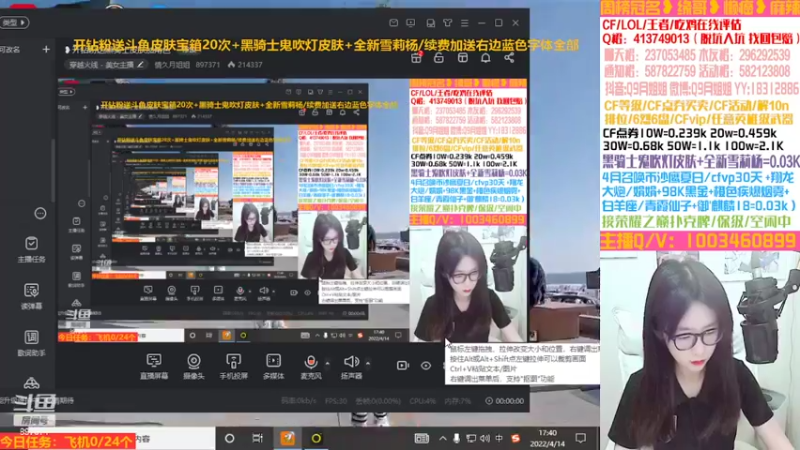
Task: Click the save-disk icon in the outer title bar
Action: (431, 23)
